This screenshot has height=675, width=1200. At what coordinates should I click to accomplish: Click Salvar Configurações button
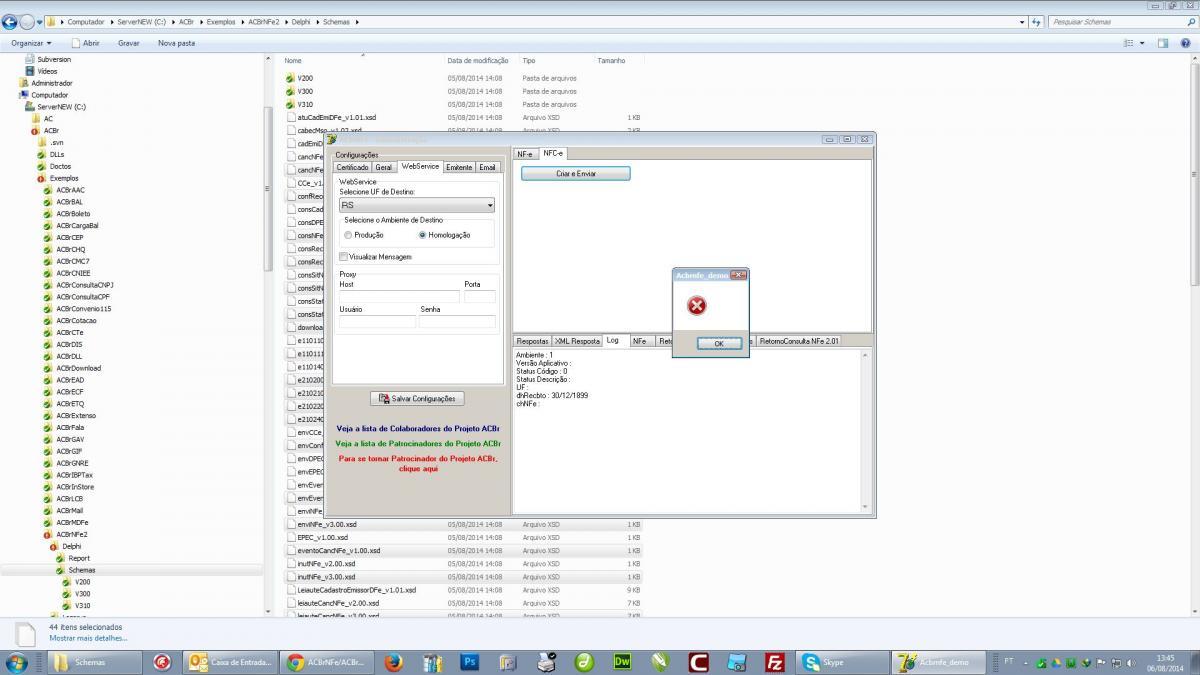tap(417, 398)
